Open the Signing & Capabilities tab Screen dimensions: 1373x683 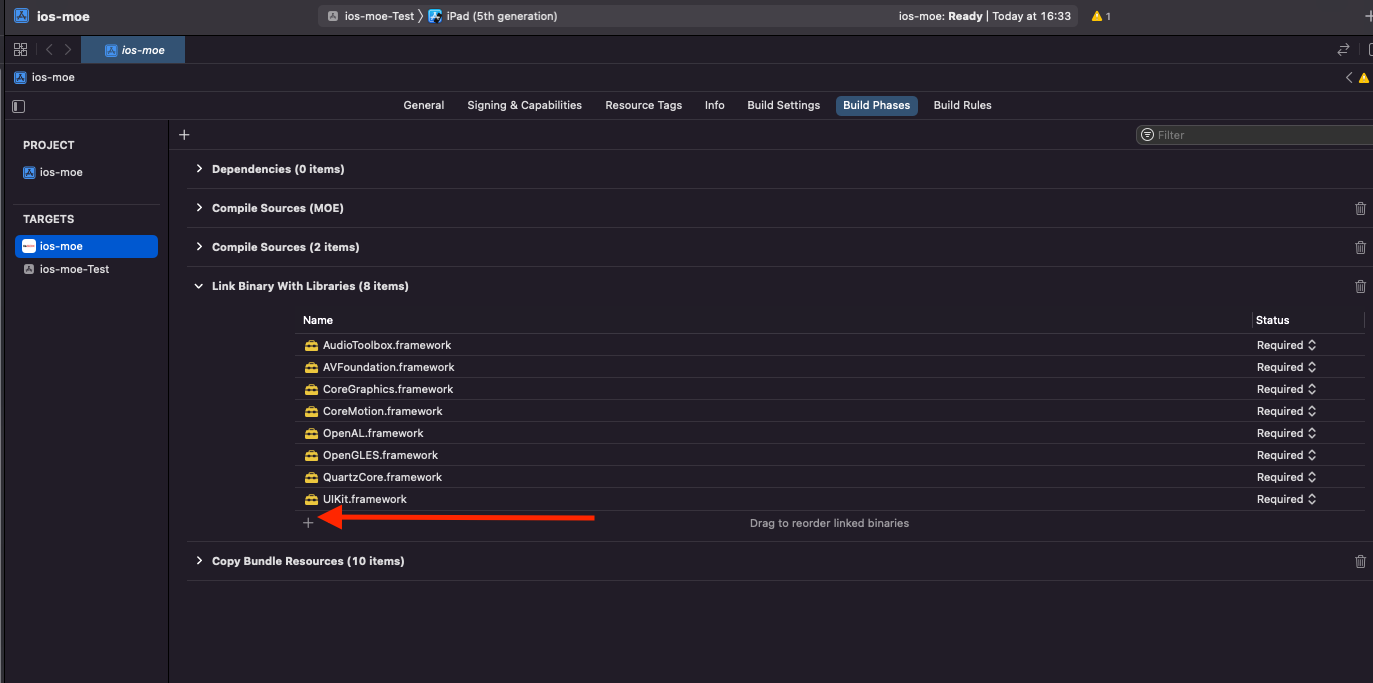(524, 105)
